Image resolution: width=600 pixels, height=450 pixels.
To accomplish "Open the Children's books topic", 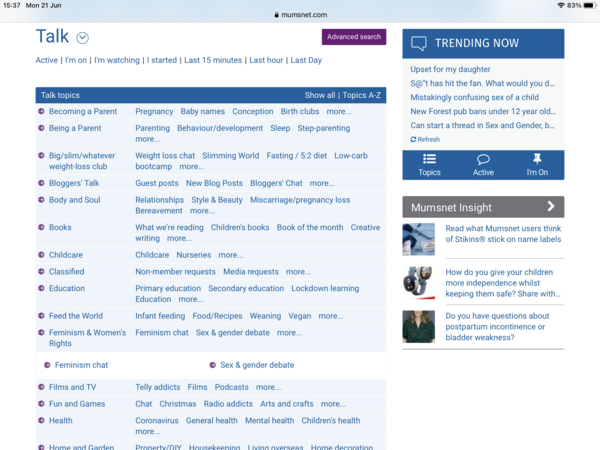I will [x=240, y=227].
